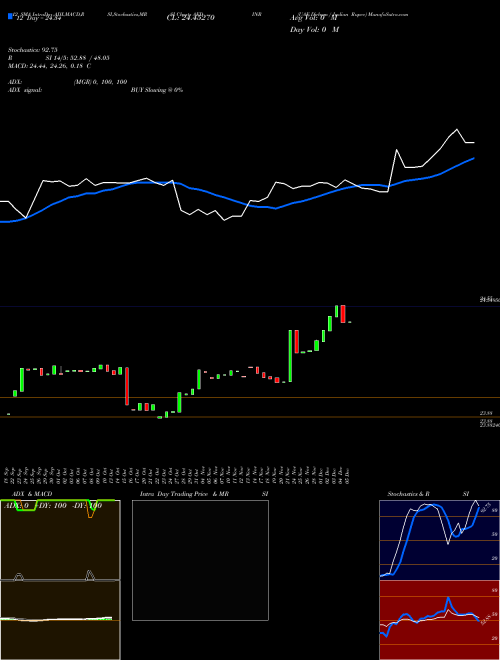
Task: Click the long red drop candlestick in October
Action: 127,386
